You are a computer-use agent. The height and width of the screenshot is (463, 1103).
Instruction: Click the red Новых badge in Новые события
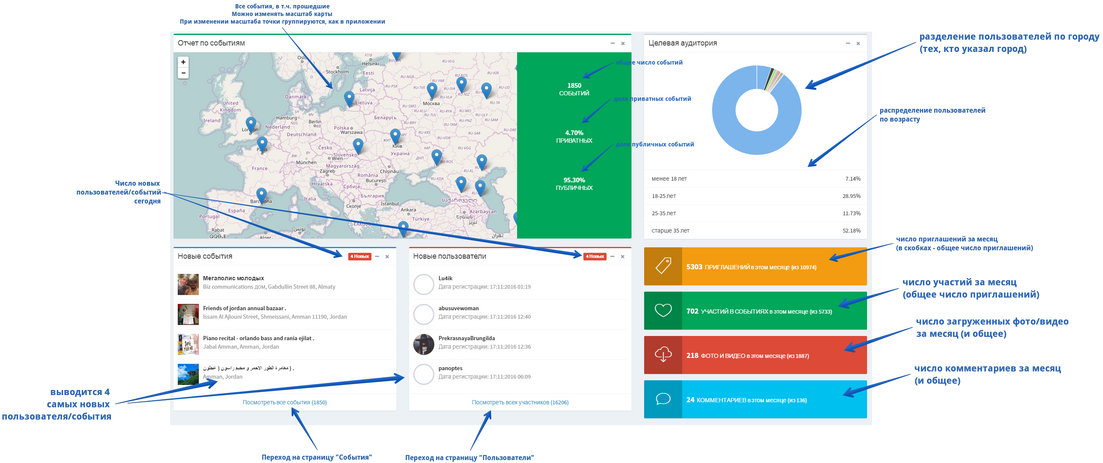(x=359, y=257)
